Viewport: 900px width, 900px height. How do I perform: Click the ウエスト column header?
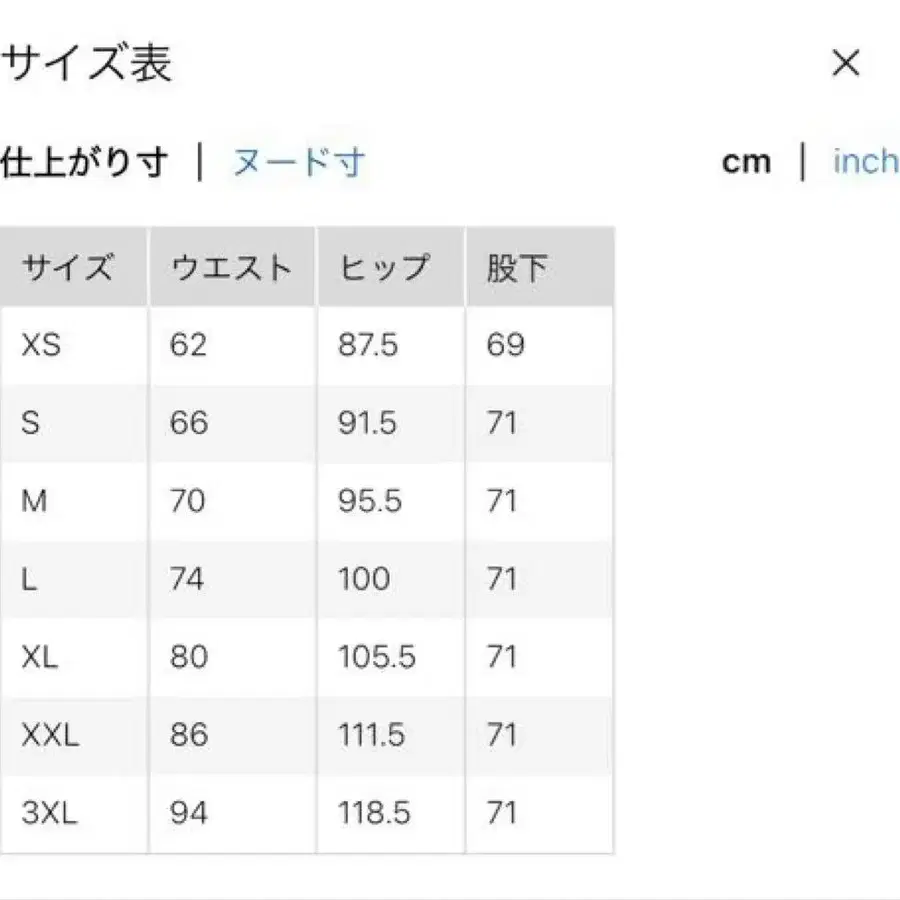pos(229,266)
